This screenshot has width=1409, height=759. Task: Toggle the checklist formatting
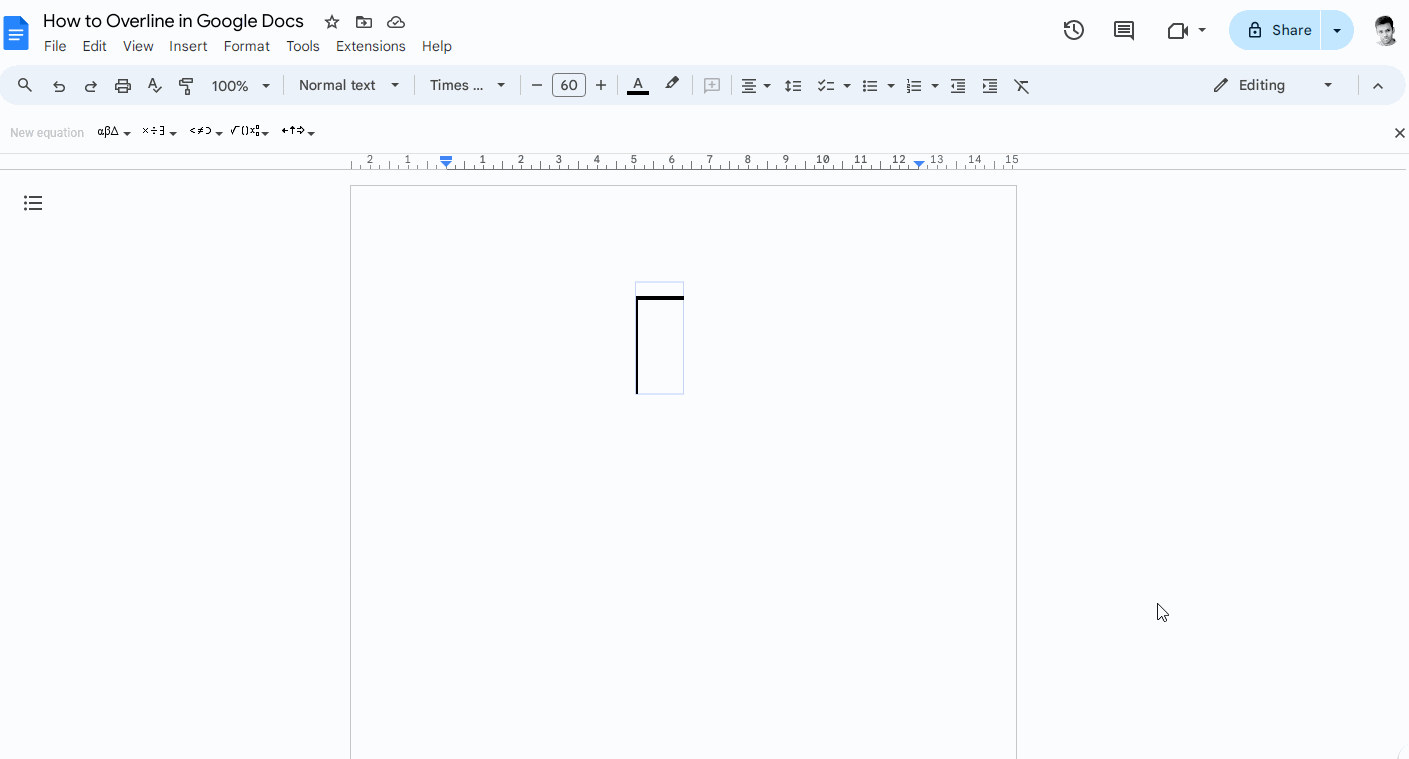coord(827,85)
